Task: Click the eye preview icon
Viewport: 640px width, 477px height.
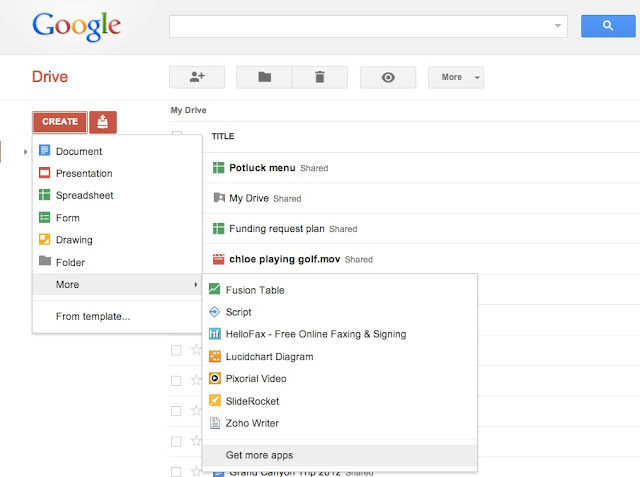Action: (x=387, y=77)
